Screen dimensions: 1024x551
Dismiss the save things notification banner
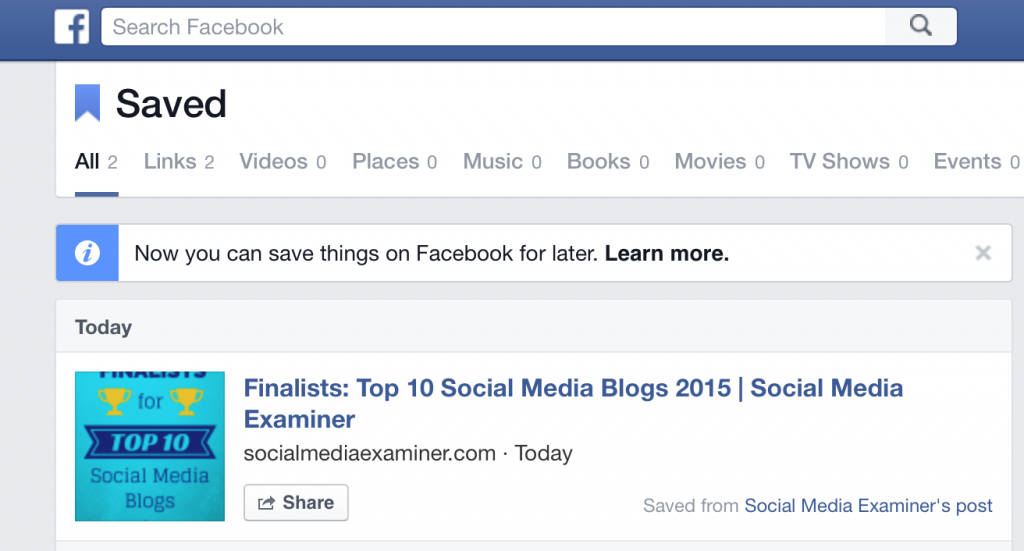[983, 253]
